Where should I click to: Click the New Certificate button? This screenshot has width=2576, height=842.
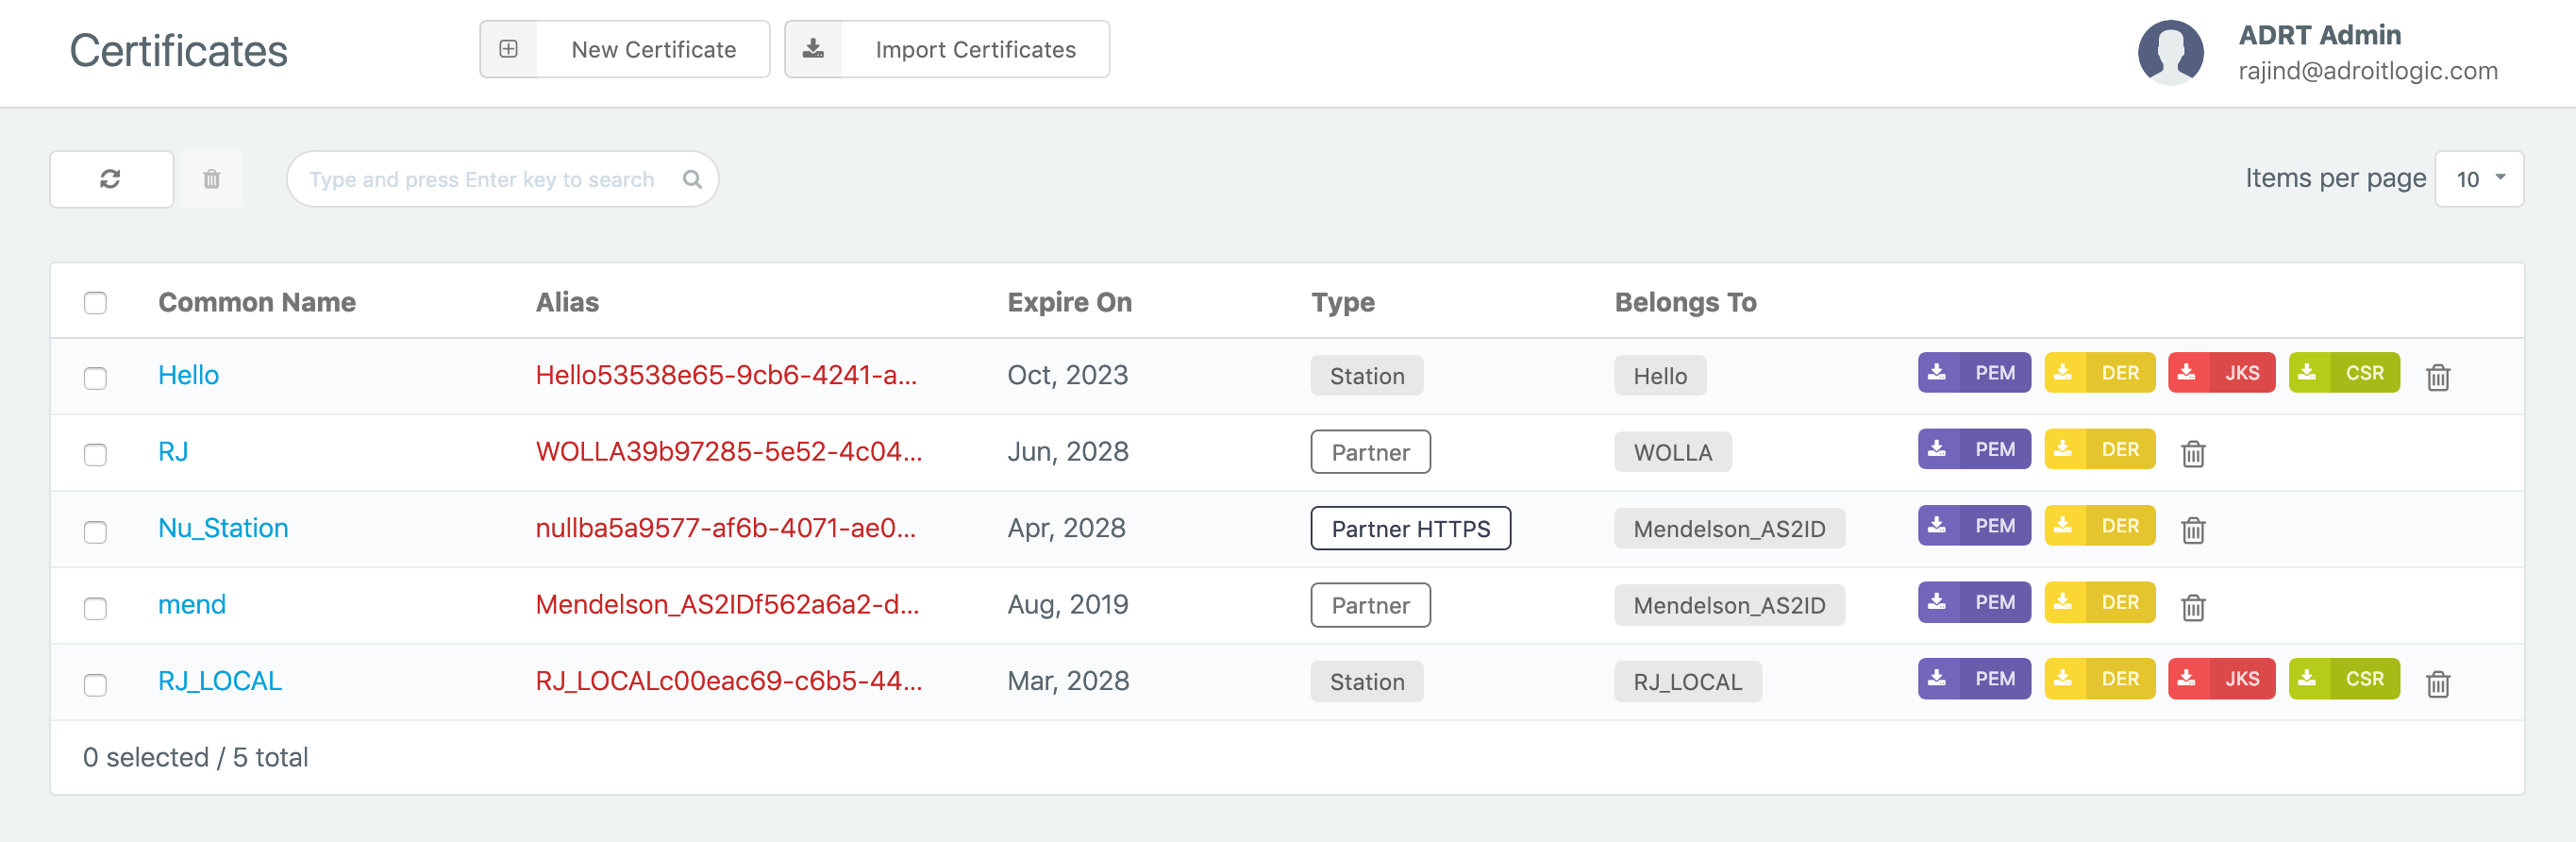click(x=624, y=49)
